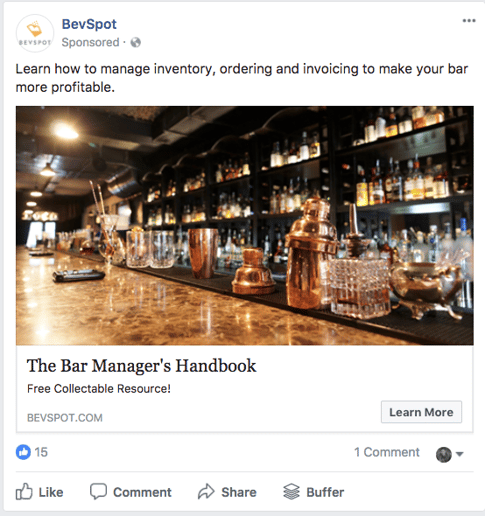
Task: Click the Comment speech bubble icon
Action: (x=98, y=491)
